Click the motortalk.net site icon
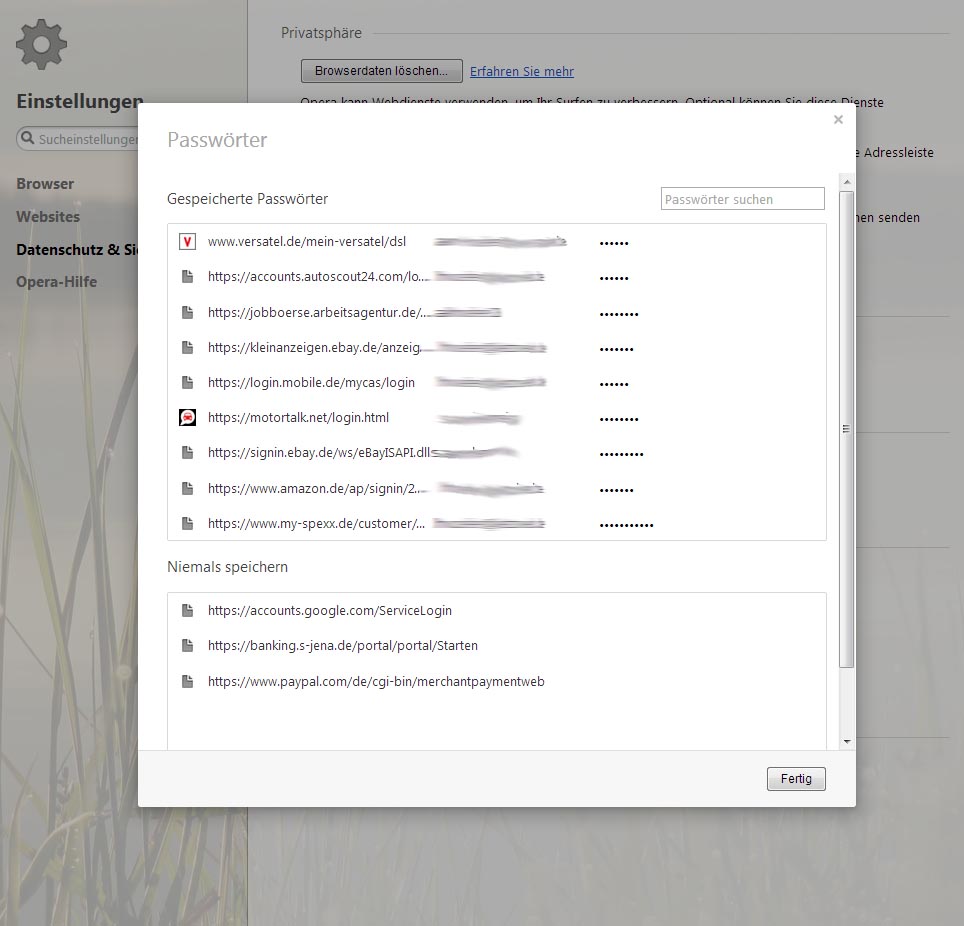The width and height of the screenshot is (964, 926). pyautogui.click(x=187, y=418)
